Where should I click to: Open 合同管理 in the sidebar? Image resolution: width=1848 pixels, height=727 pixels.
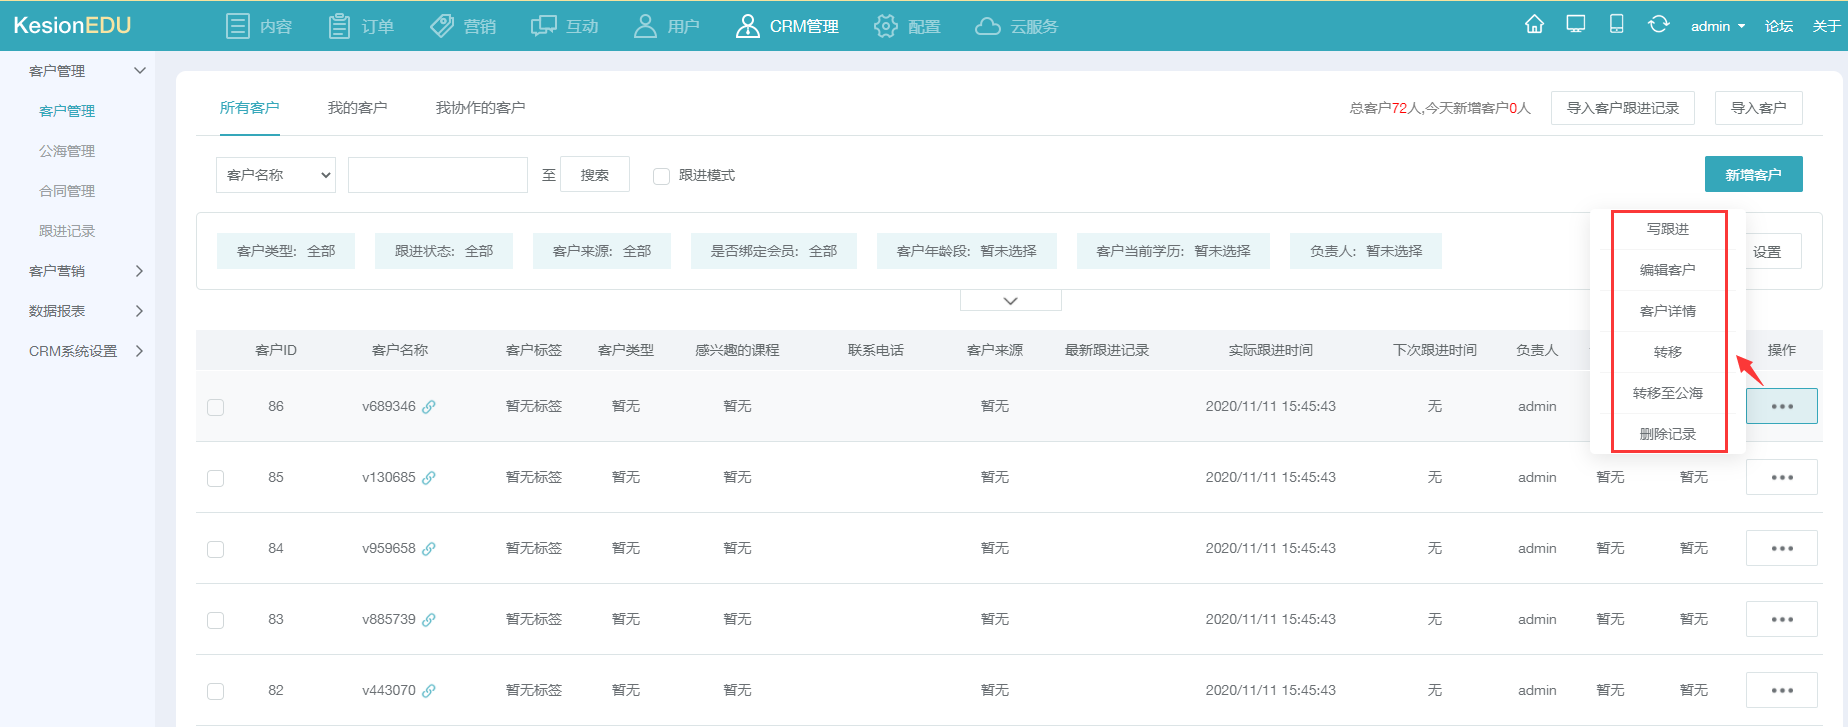(67, 191)
